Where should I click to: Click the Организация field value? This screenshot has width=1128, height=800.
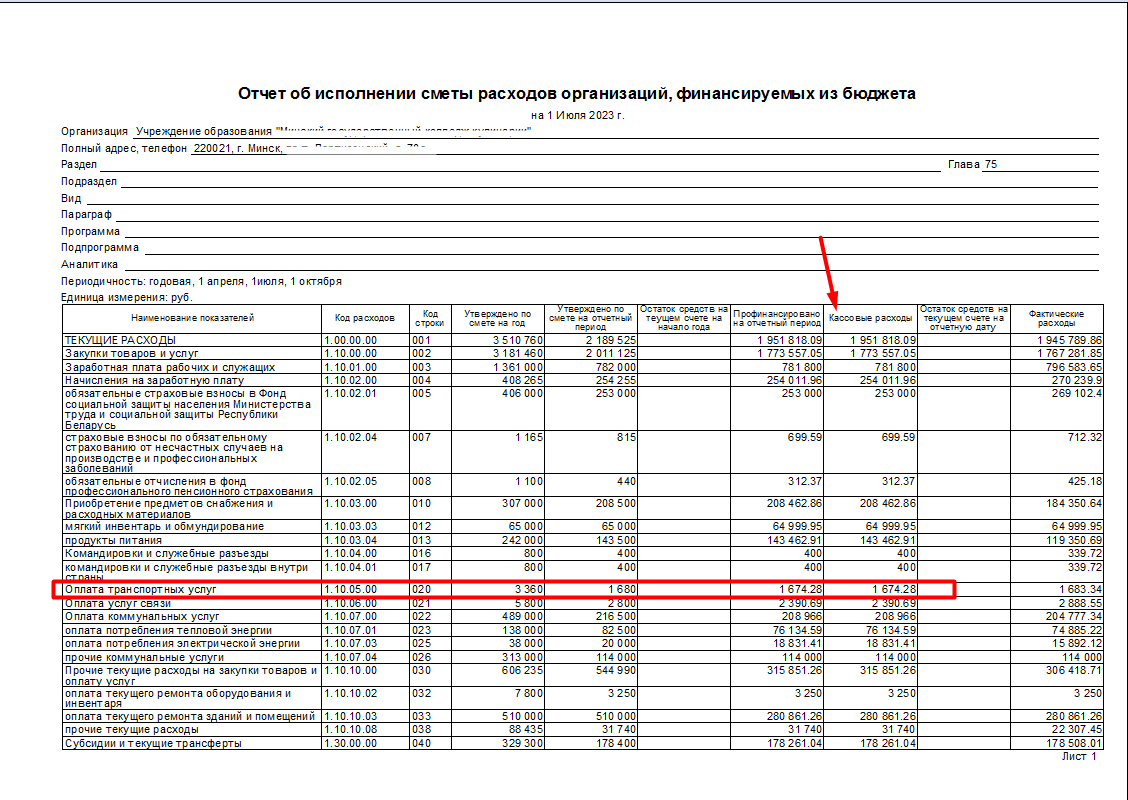coord(332,131)
